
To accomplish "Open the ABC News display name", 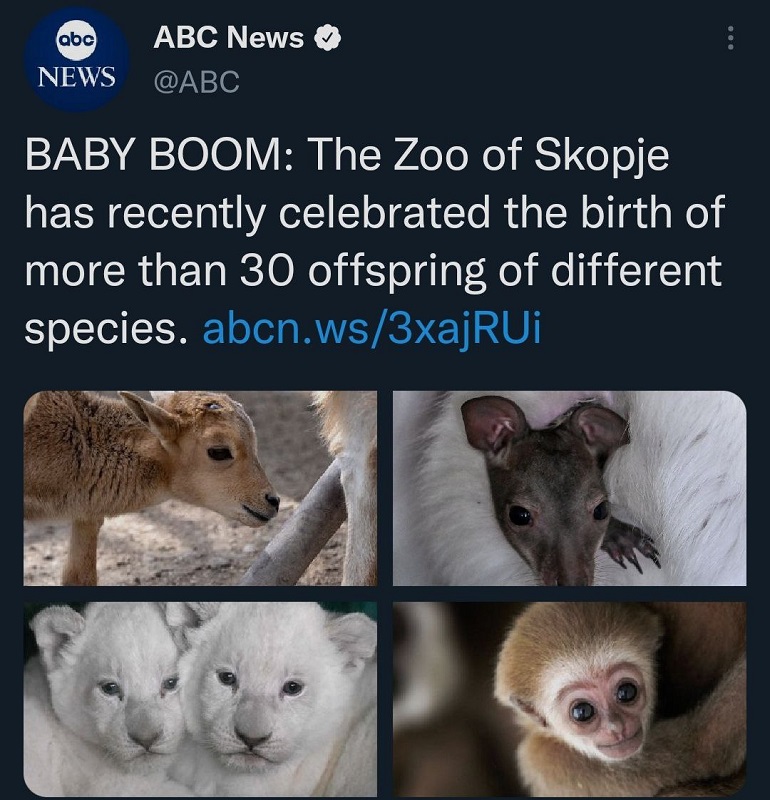I will point(229,38).
